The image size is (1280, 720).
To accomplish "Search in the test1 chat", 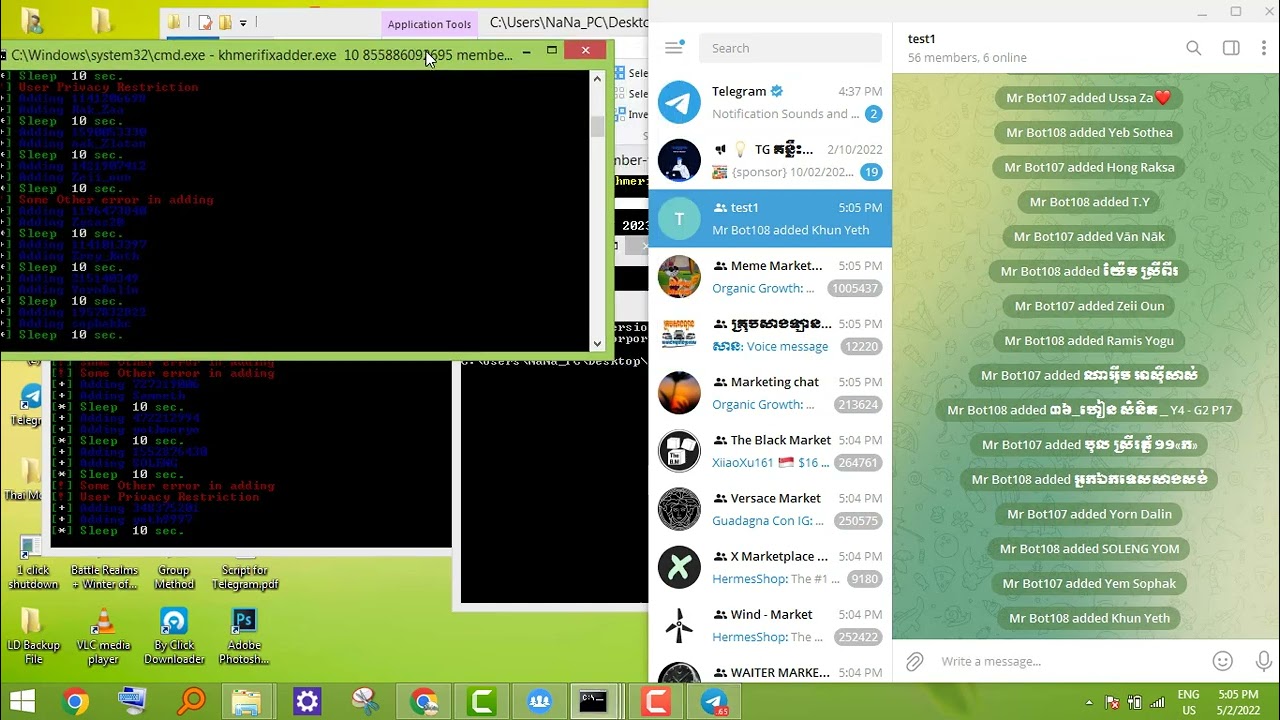I will coord(1193,48).
